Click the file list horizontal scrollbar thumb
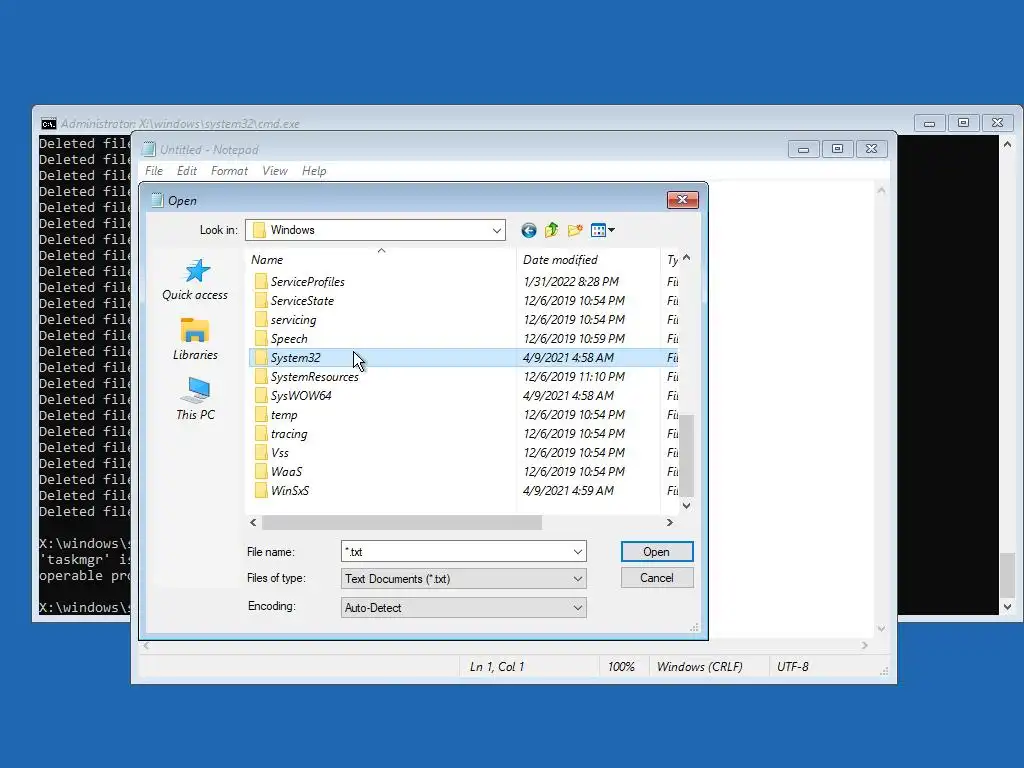The width and height of the screenshot is (1024, 768). pyautogui.click(x=402, y=522)
